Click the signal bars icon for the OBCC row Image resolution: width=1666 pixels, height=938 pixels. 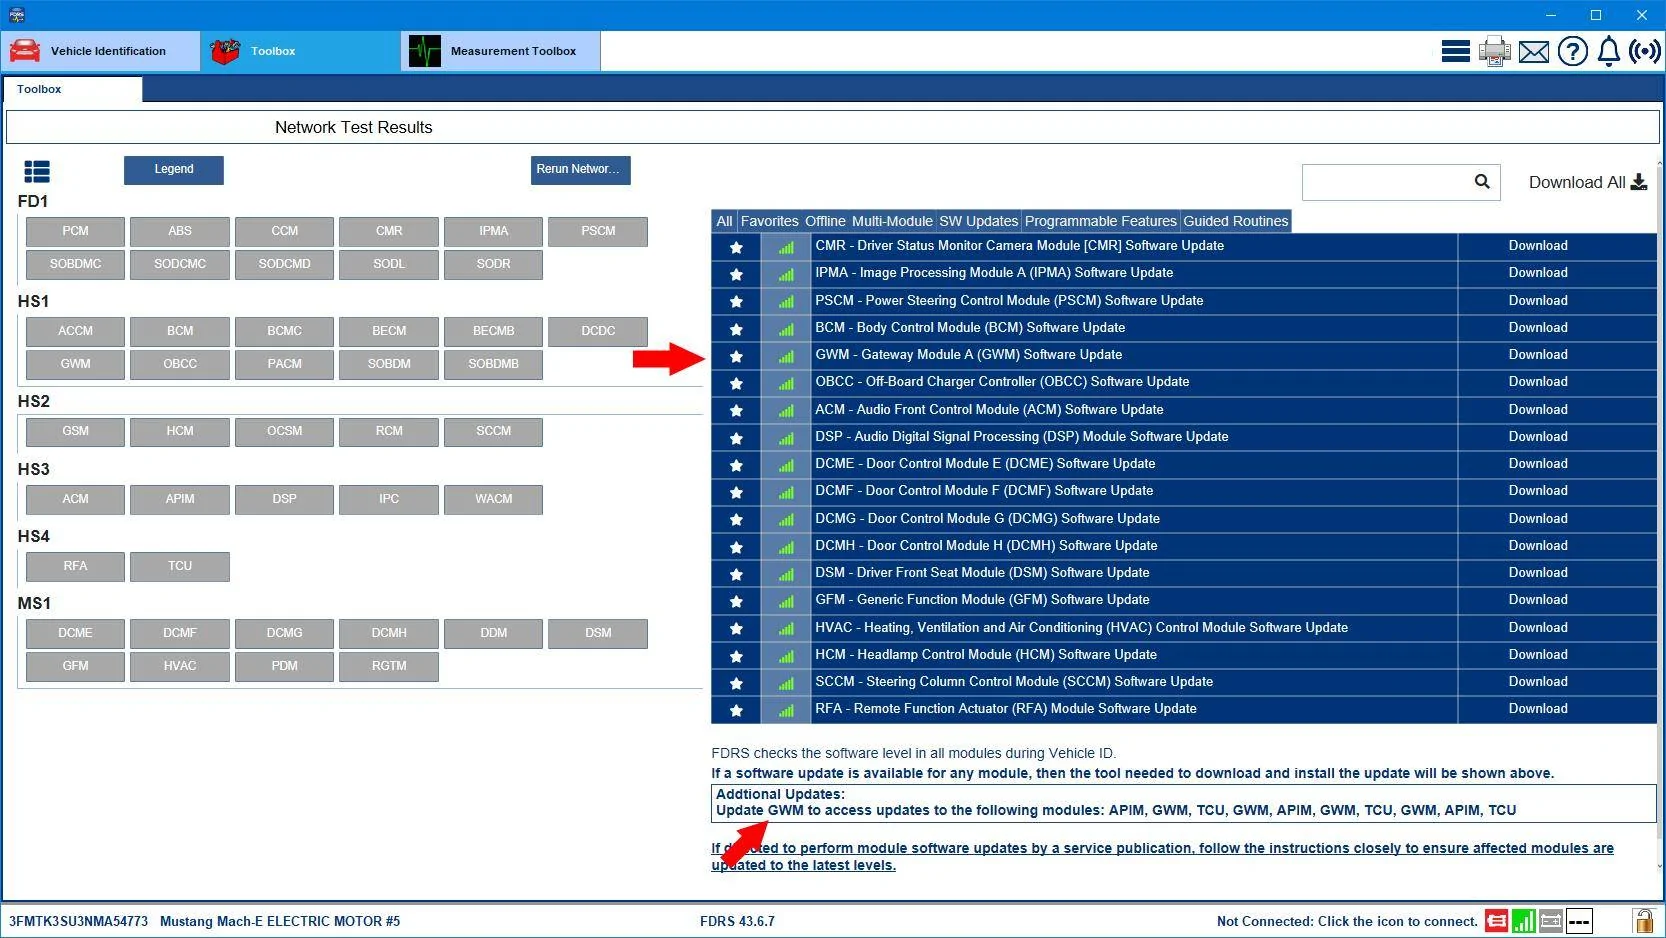click(x=786, y=383)
